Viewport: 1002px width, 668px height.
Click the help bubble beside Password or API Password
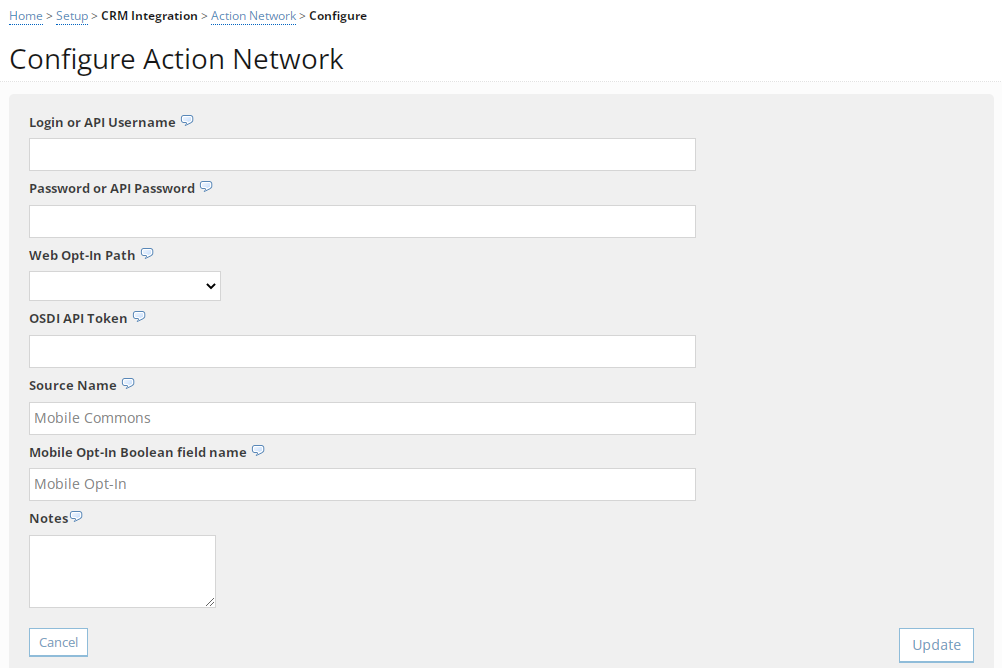206,186
